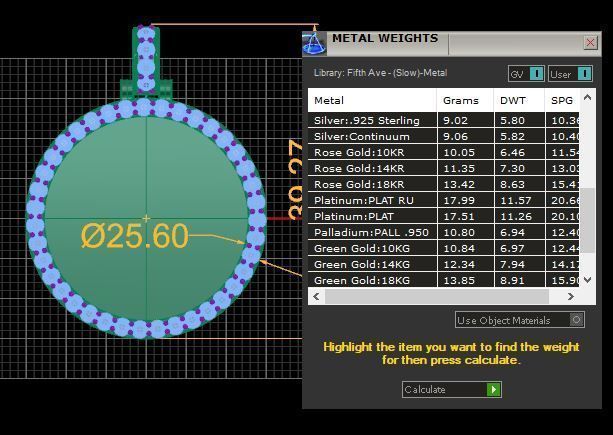
Task: Click the Ø25.60 diameter dimension text
Action: click(x=135, y=236)
